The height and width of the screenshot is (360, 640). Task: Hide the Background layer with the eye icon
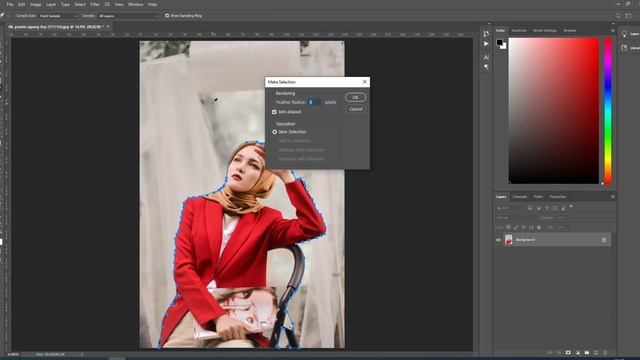(498, 240)
